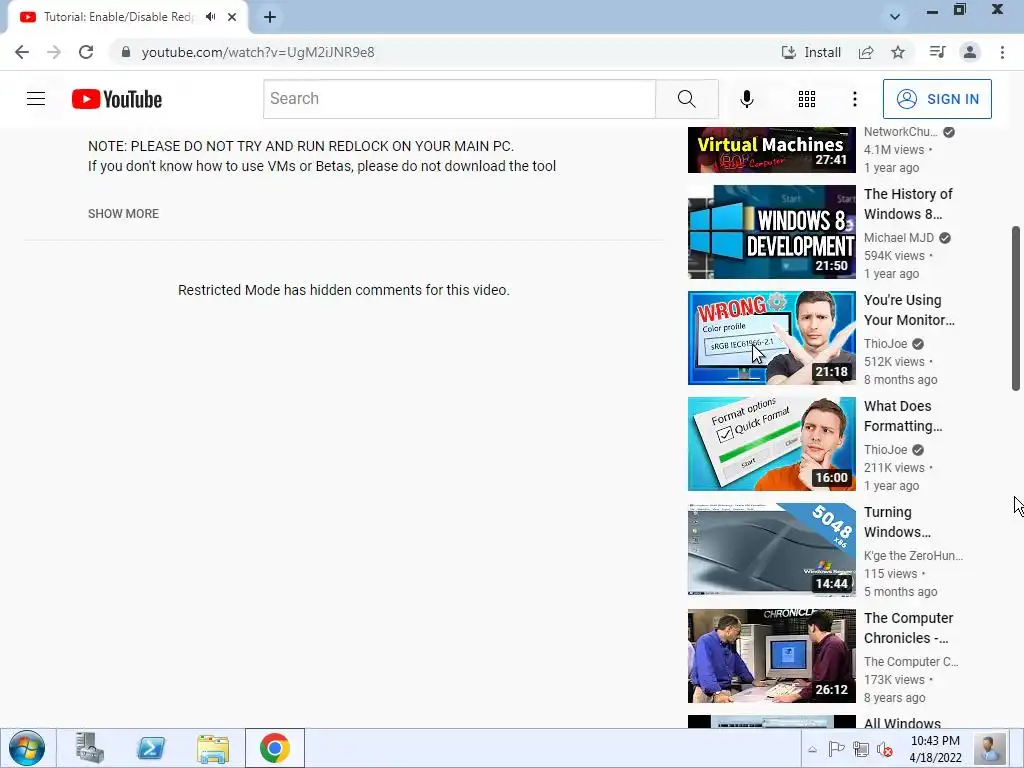Image resolution: width=1024 pixels, height=768 pixels.
Task: Click the page vertical scrollbar thumb
Action: (x=1016, y=308)
